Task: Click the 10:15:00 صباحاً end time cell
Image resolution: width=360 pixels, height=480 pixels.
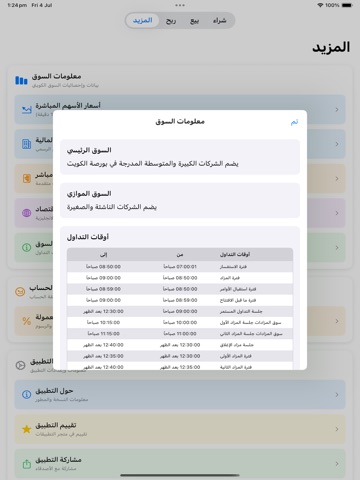Action: point(103,323)
